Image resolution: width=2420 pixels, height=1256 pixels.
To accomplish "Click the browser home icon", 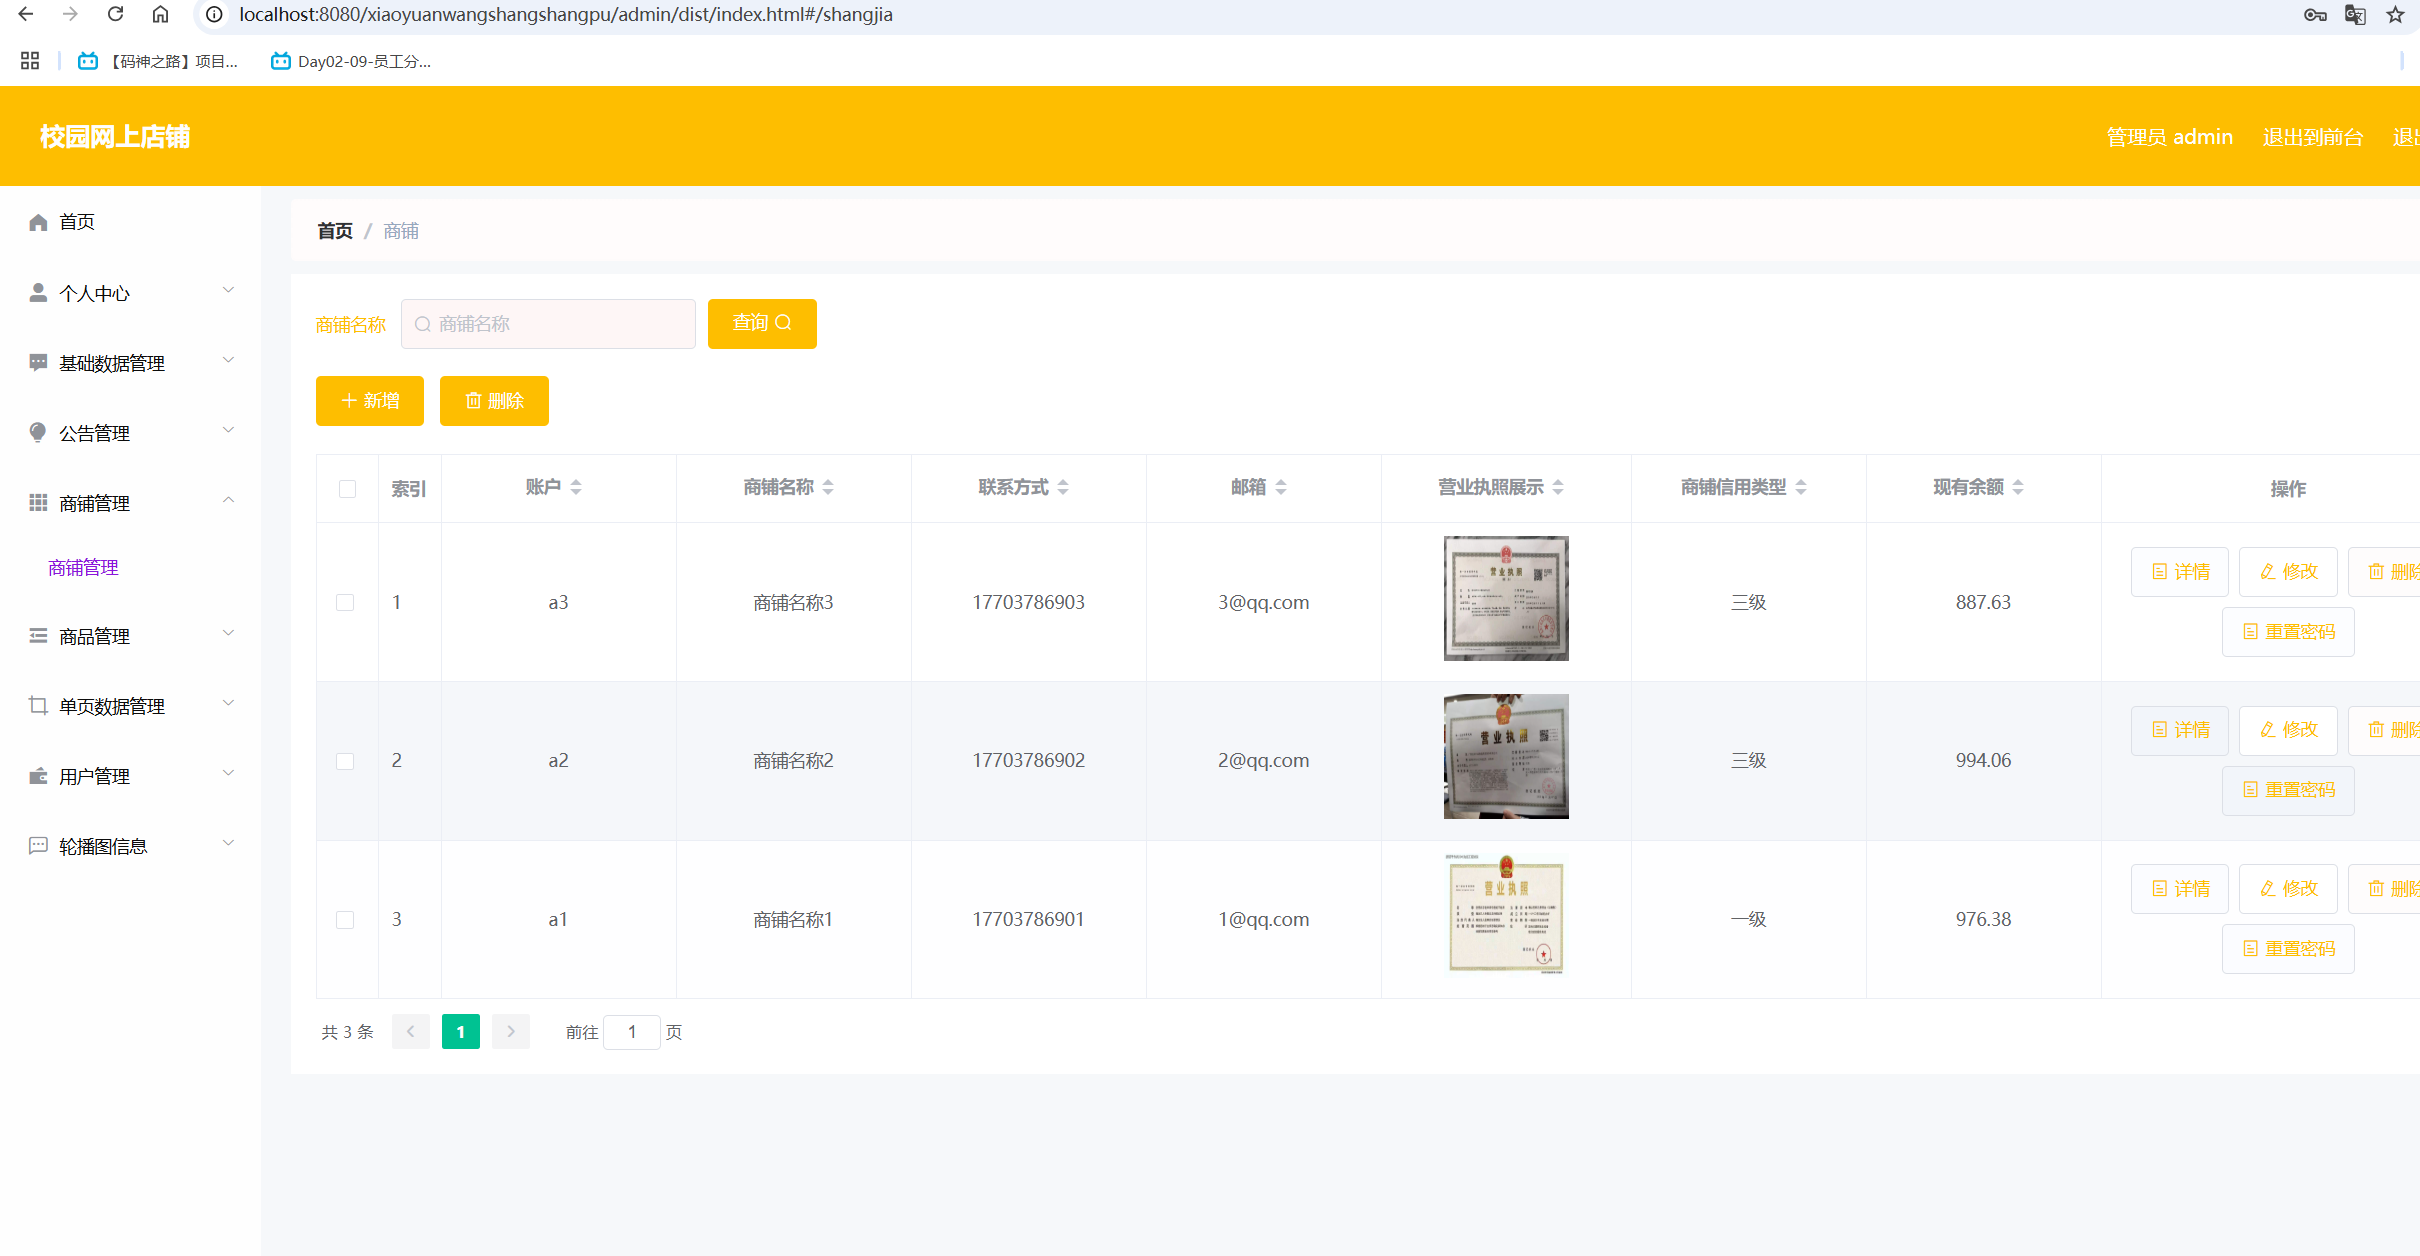I will [160, 14].
